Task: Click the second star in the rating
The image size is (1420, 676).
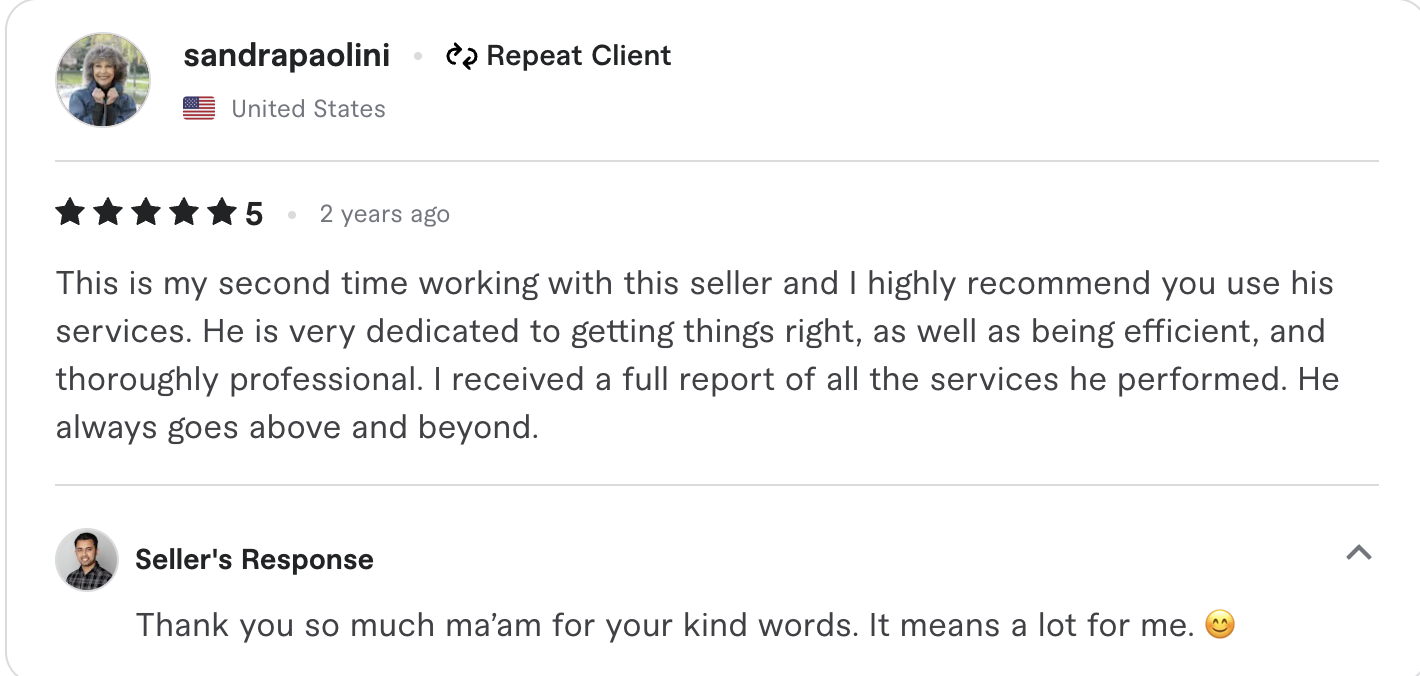Action: tap(108, 211)
